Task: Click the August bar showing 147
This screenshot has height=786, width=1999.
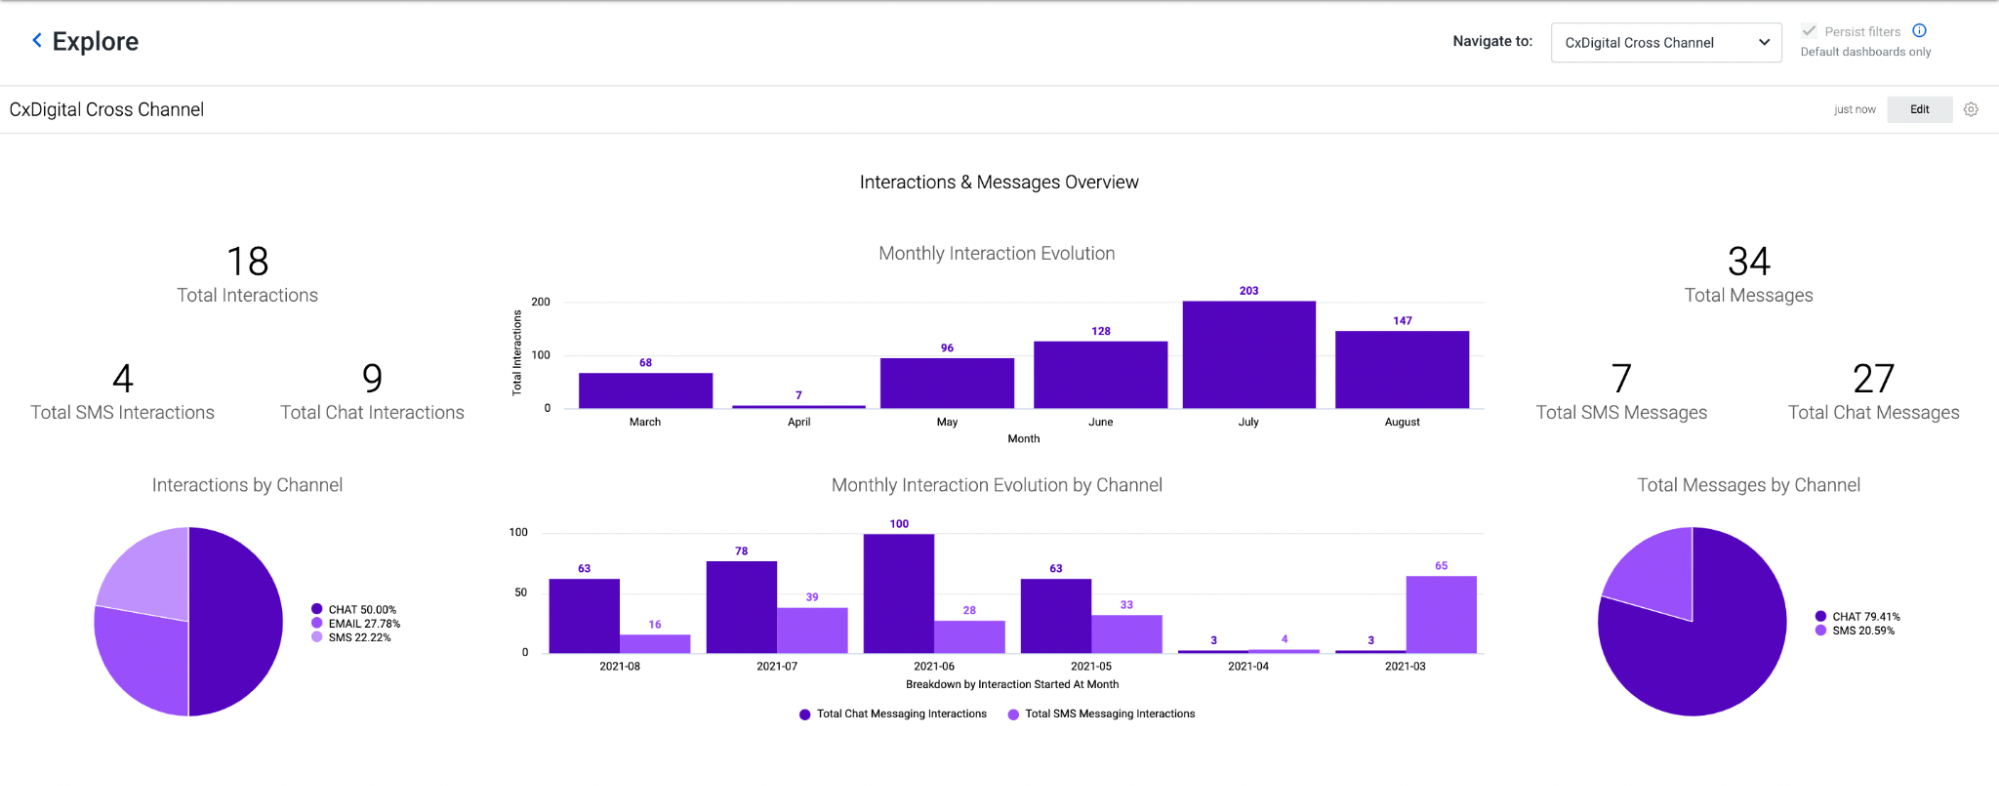Action: [1402, 369]
